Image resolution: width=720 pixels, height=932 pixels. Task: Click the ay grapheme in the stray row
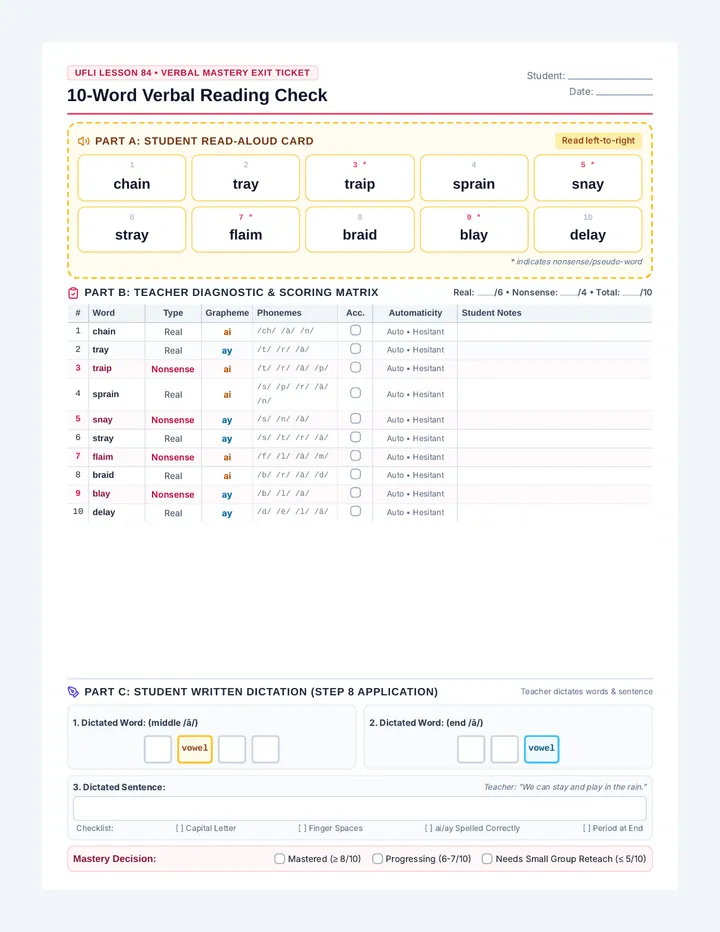tap(227, 439)
